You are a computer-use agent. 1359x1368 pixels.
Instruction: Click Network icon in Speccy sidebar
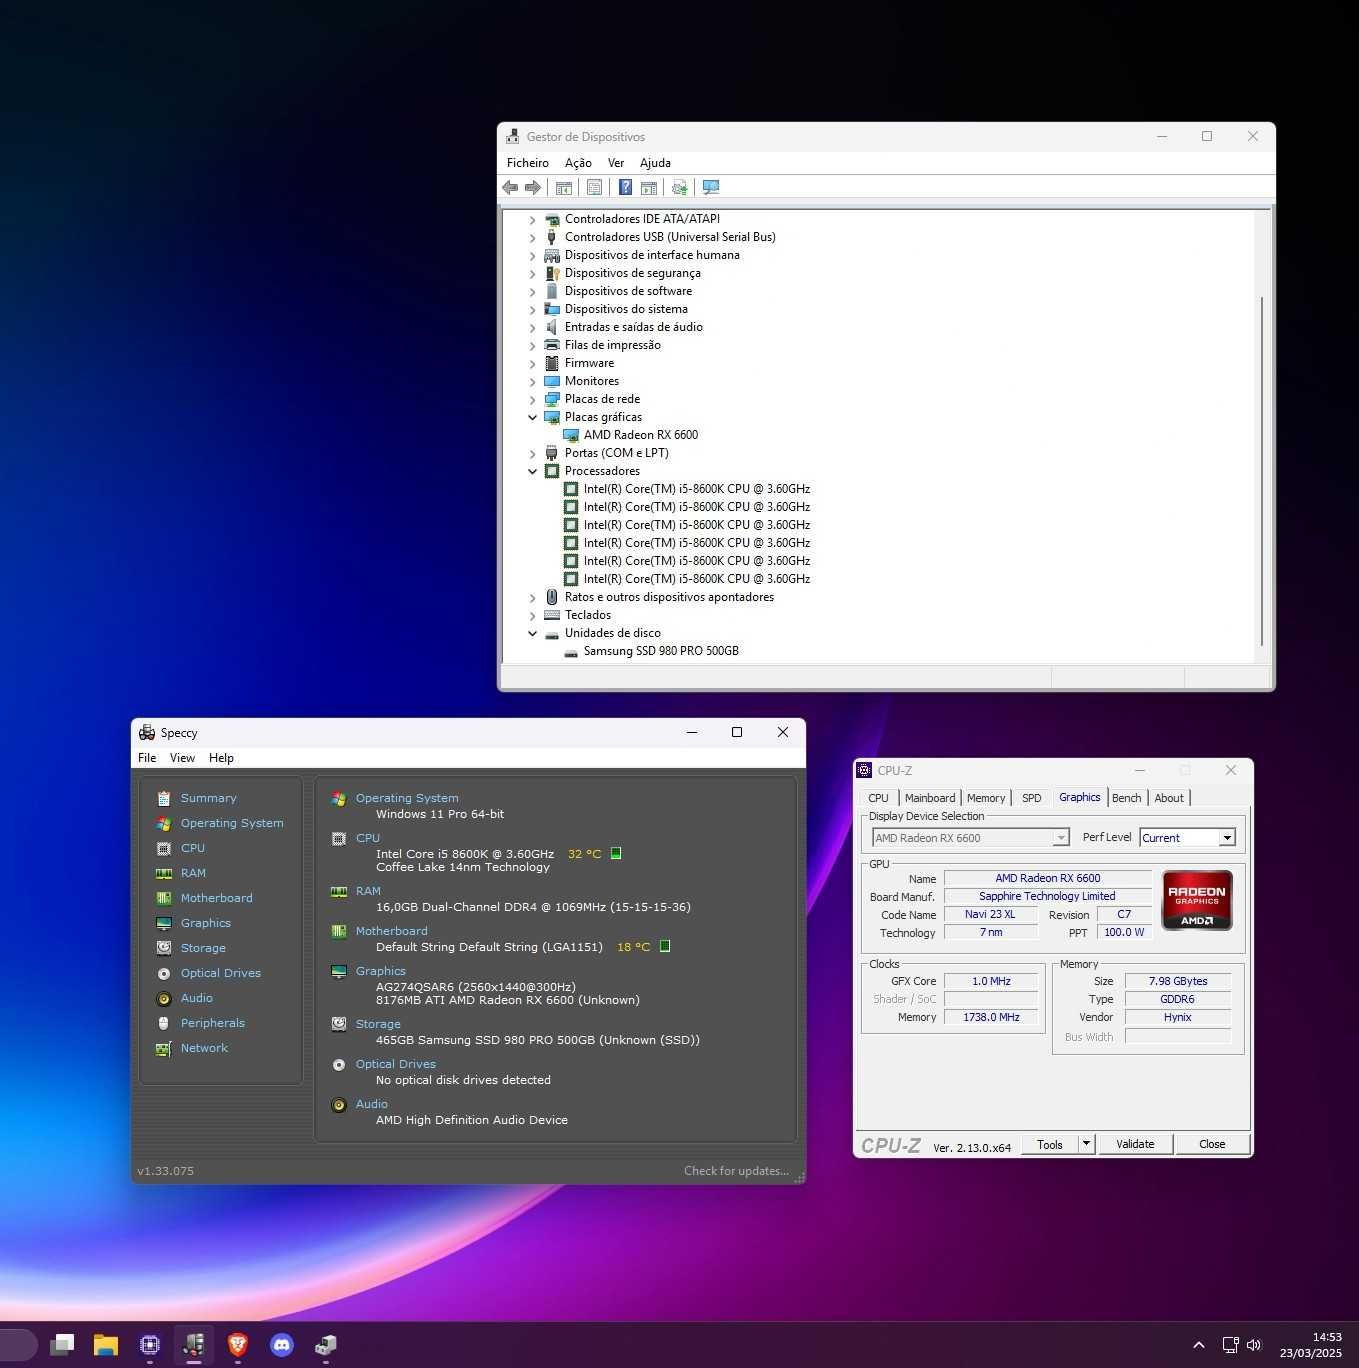point(164,1048)
